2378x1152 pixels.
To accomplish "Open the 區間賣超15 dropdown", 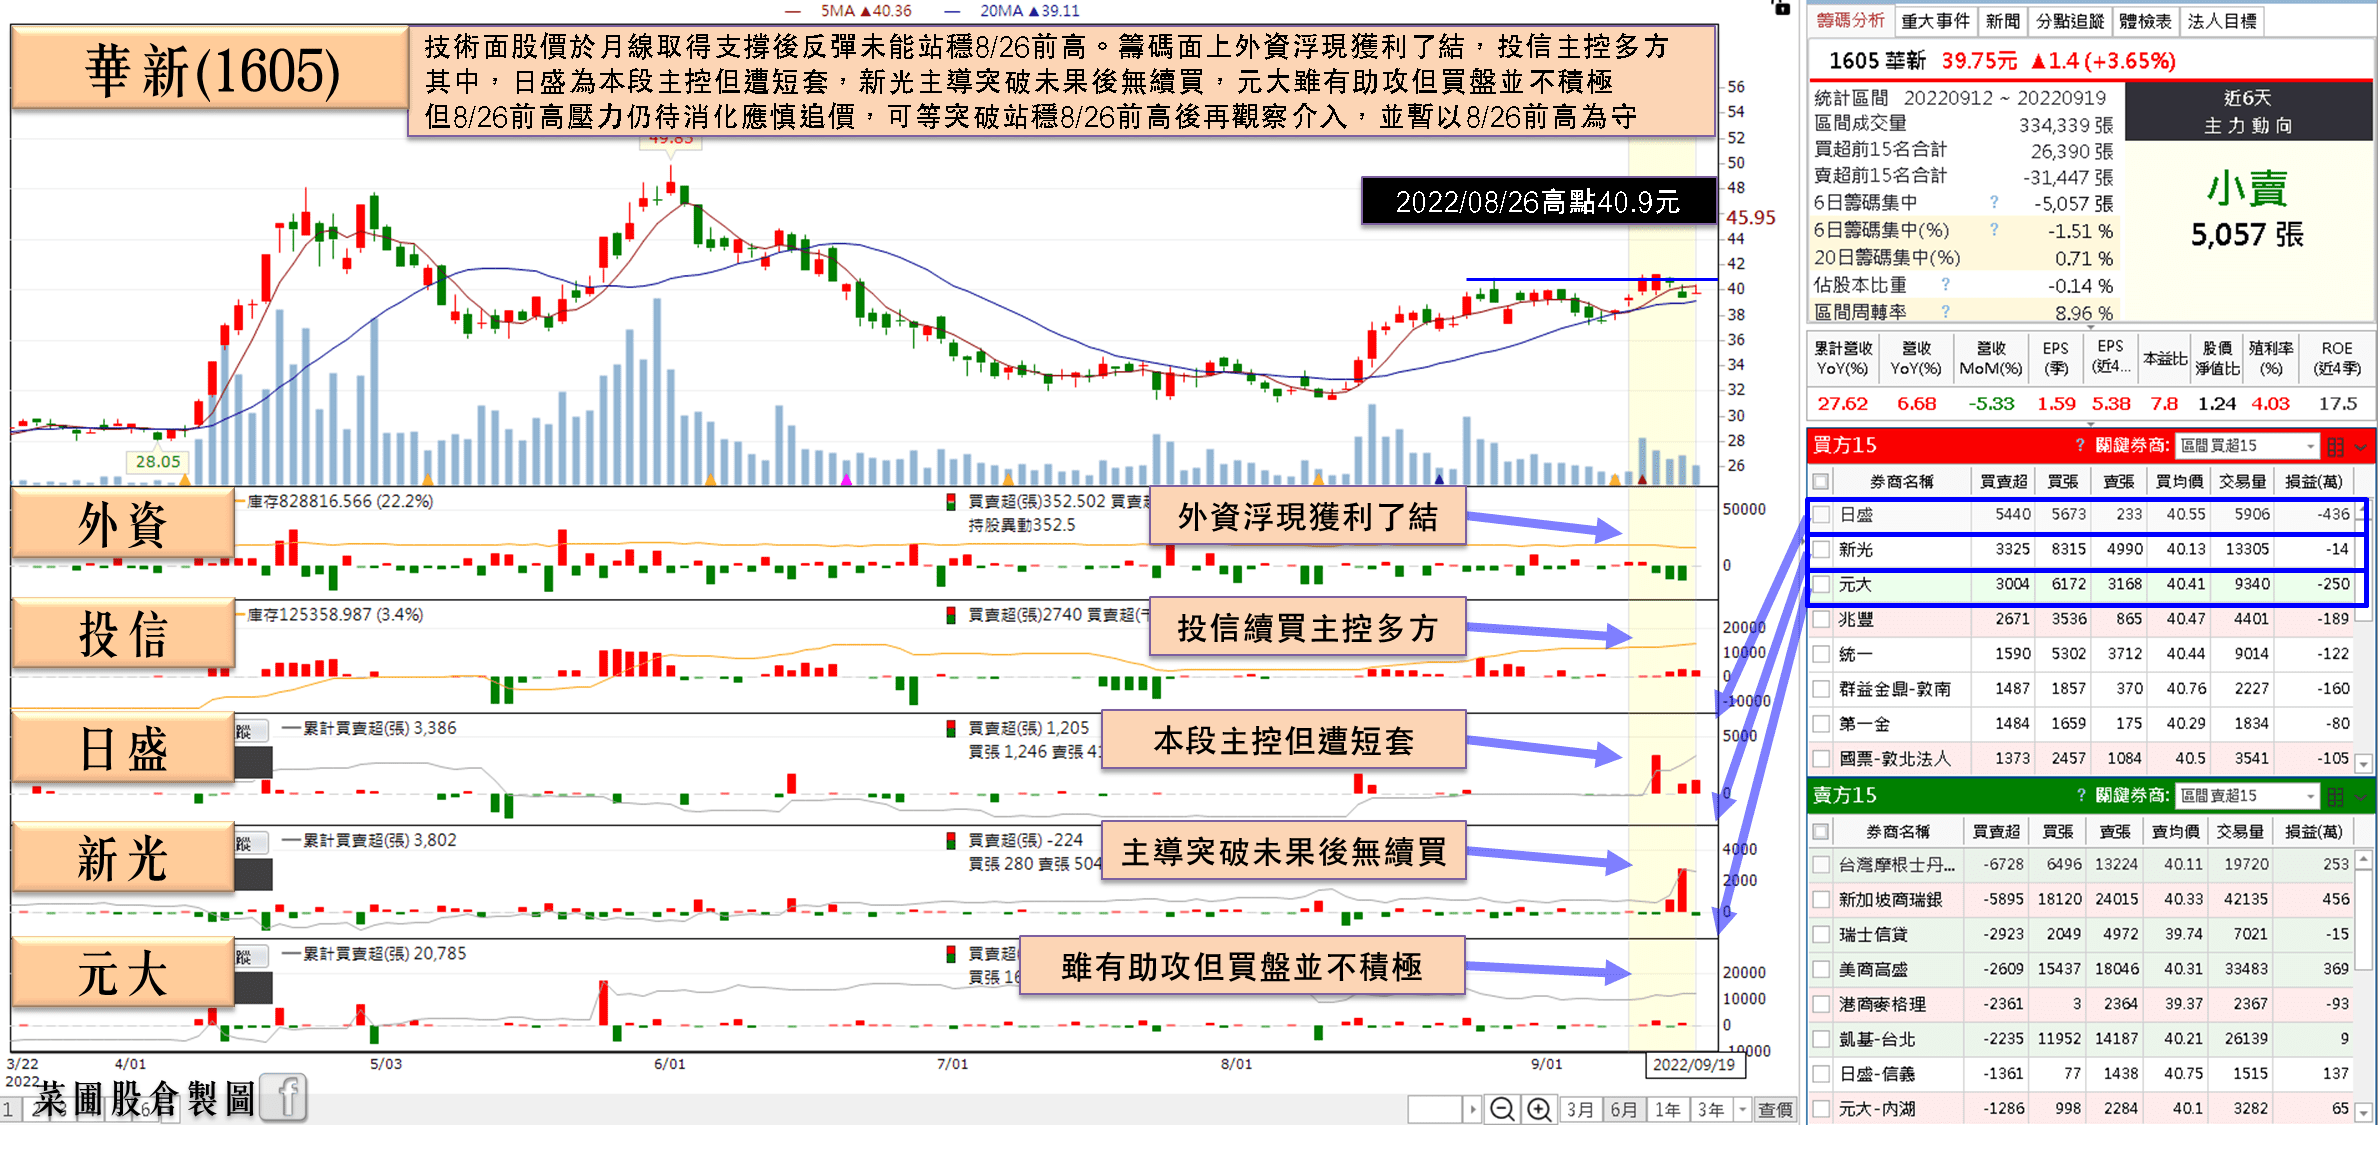I will pyautogui.click(x=2246, y=796).
